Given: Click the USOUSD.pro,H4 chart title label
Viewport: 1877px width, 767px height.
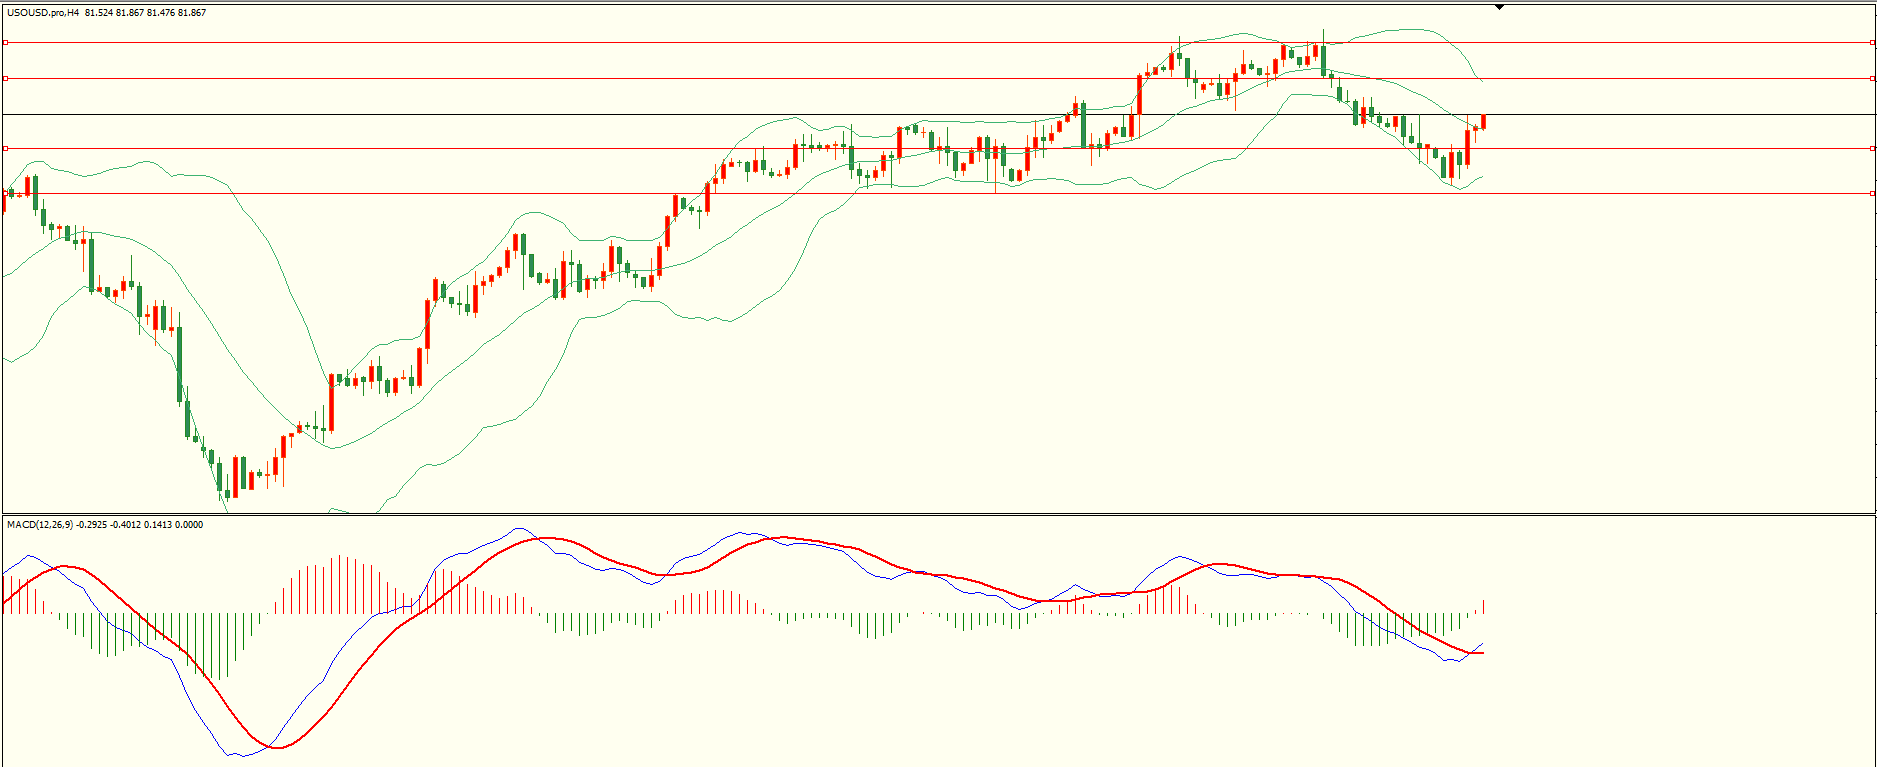Looking at the screenshot, I should click(x=43, y=13).
